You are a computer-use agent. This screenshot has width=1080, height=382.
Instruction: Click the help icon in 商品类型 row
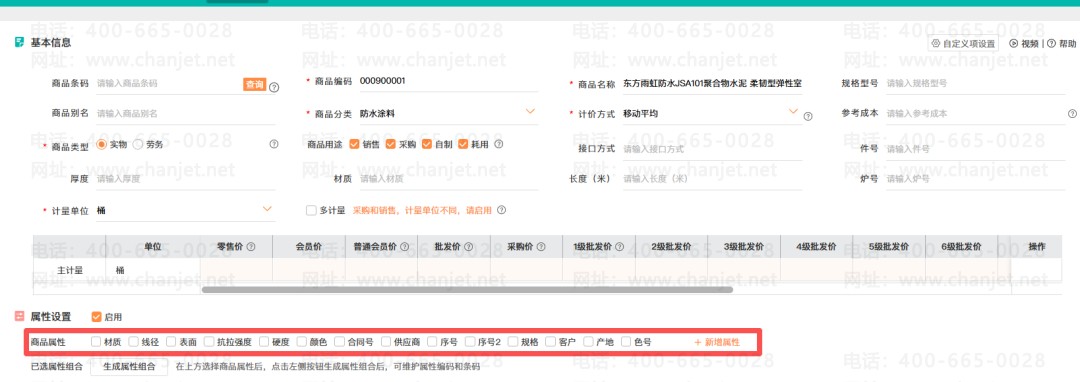[x=273, y=145]
